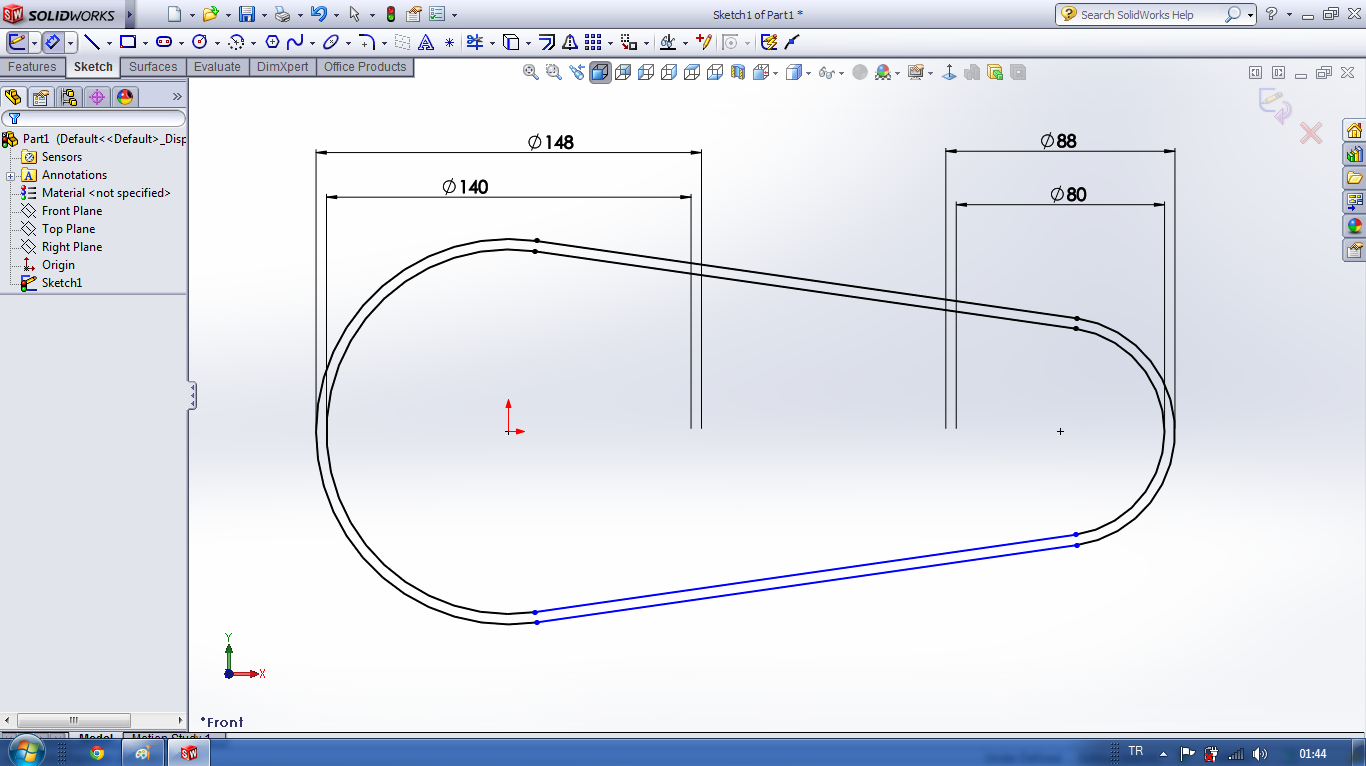Activate the sketch Text tool
The width and height of the screenshot is (1366, 766).
(x=425, y=42)
